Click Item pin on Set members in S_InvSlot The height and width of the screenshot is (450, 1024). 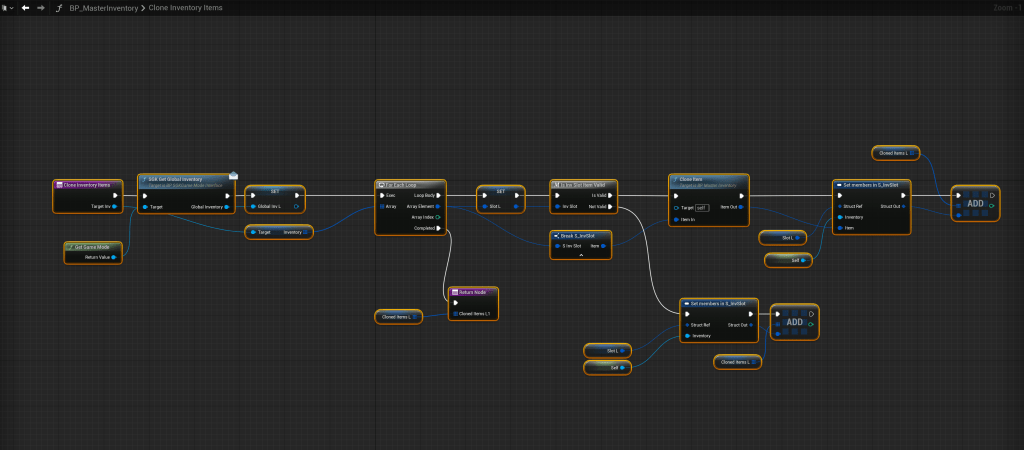[x=840, y=228]
